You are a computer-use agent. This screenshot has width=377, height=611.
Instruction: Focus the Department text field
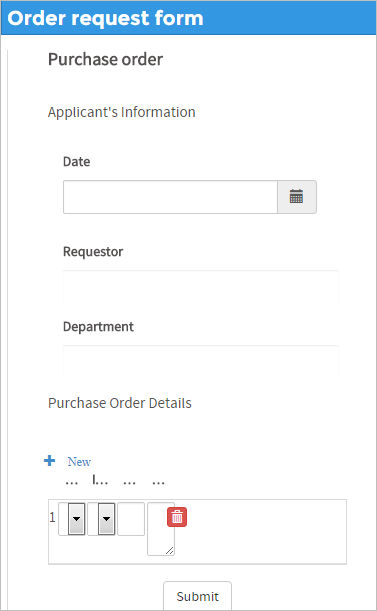click(201, 362)
